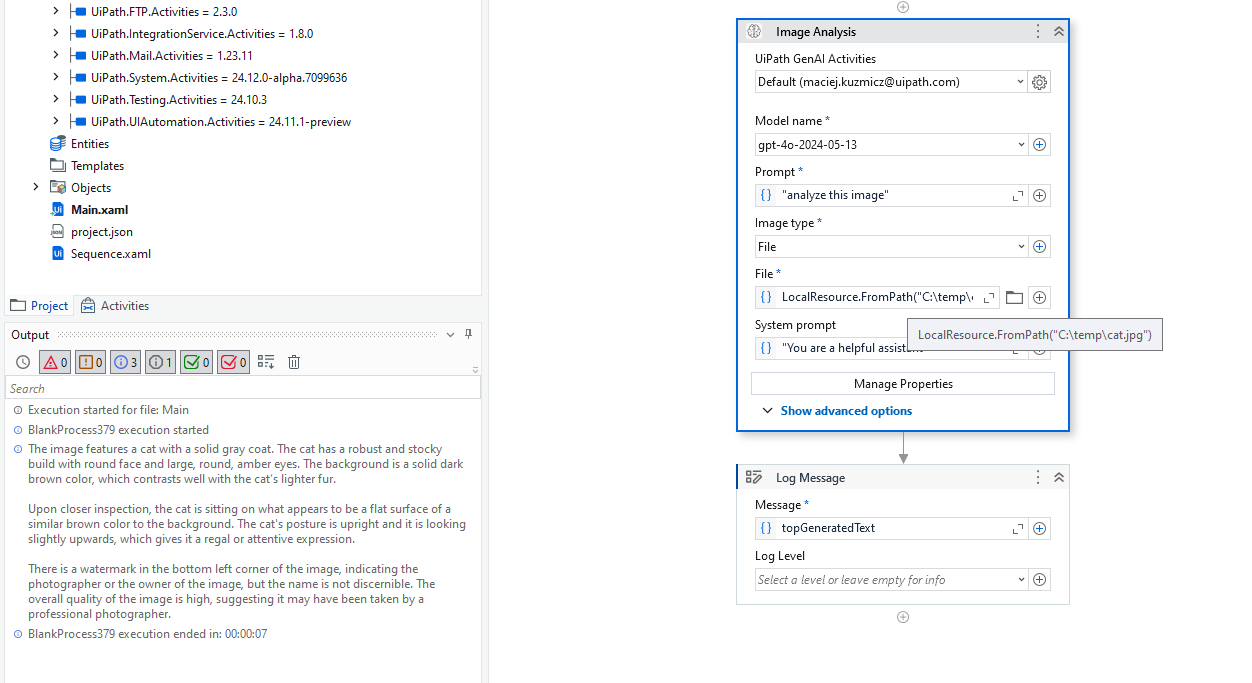Image resolution: width=1252 pixels, height=683 pixels.
Task: Open the Prompt expression editor icon
Action: pyautogui.click(x=1017, y=195)
